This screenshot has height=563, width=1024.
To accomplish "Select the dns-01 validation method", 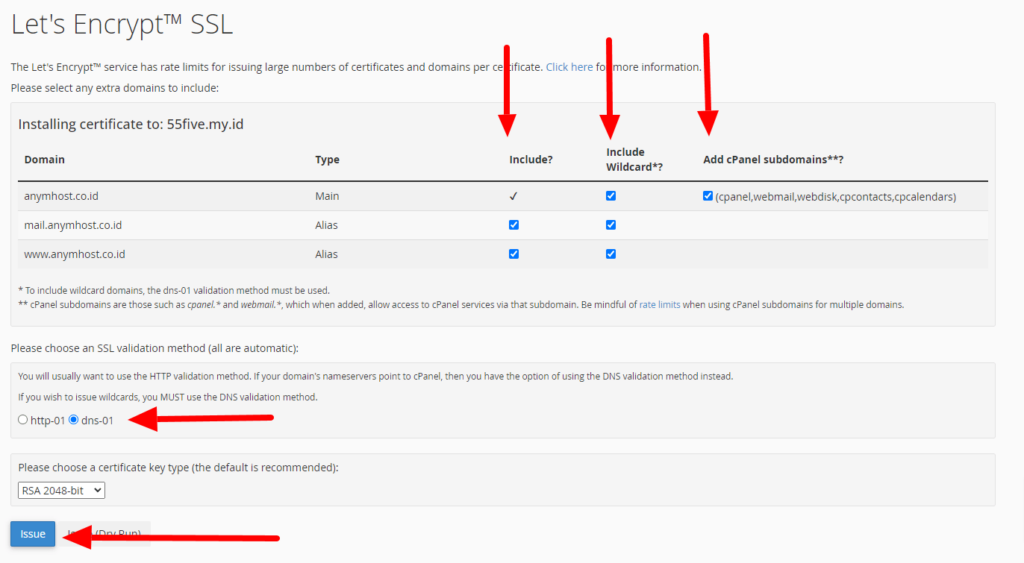I will coord(73,420).
